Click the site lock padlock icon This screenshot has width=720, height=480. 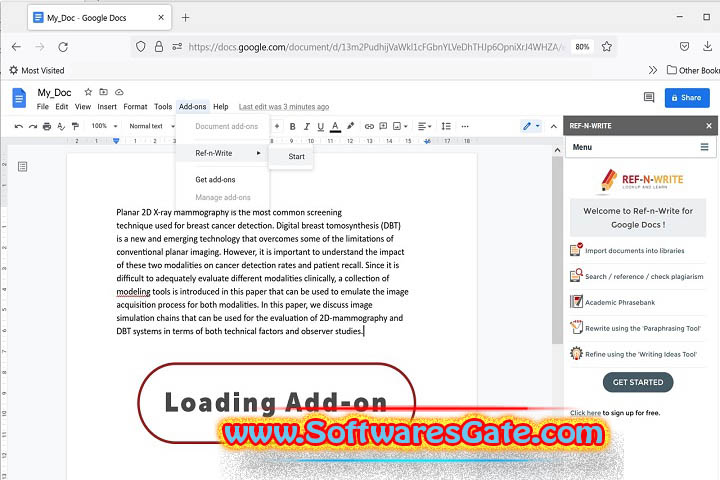pyautogui.click(x=158, y=46)
